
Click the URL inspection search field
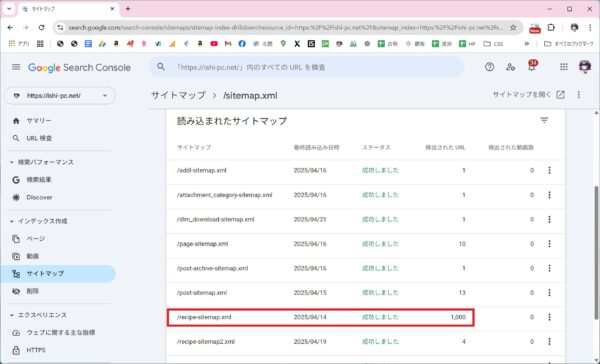(x=306, y=67)
